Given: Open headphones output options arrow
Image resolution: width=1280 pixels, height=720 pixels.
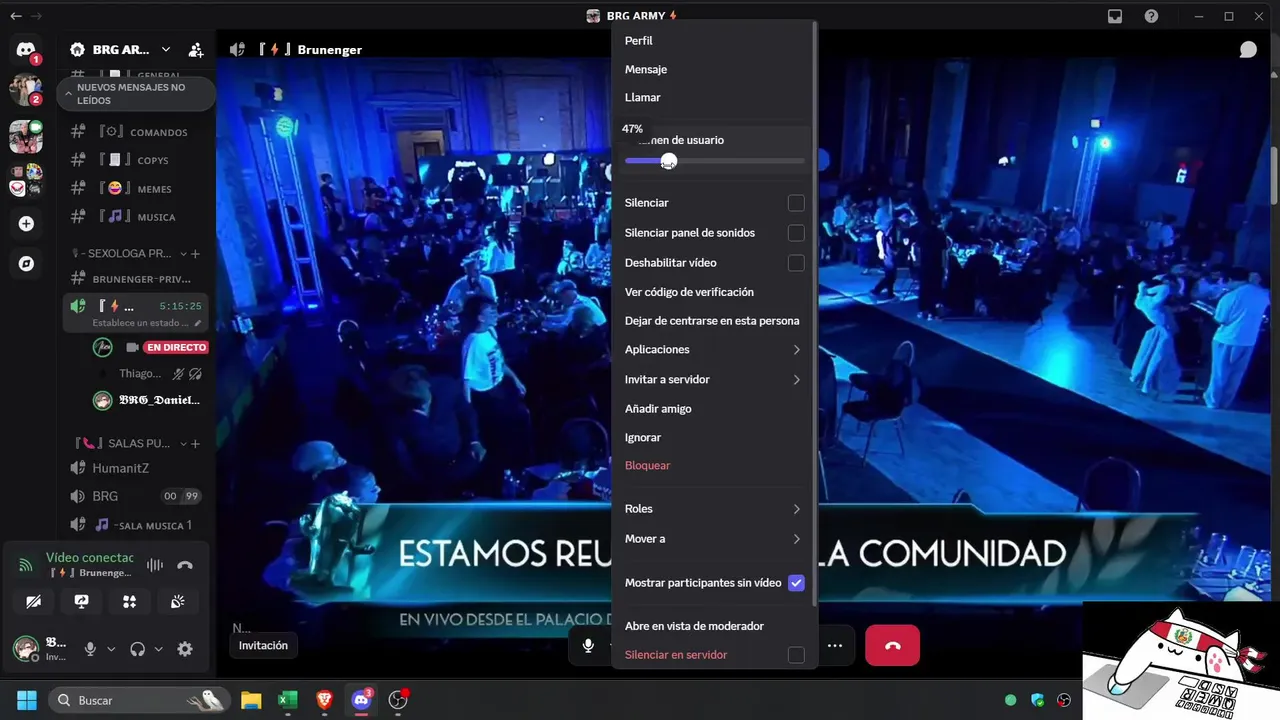Looking at the screenshot, I should [158, 649].
